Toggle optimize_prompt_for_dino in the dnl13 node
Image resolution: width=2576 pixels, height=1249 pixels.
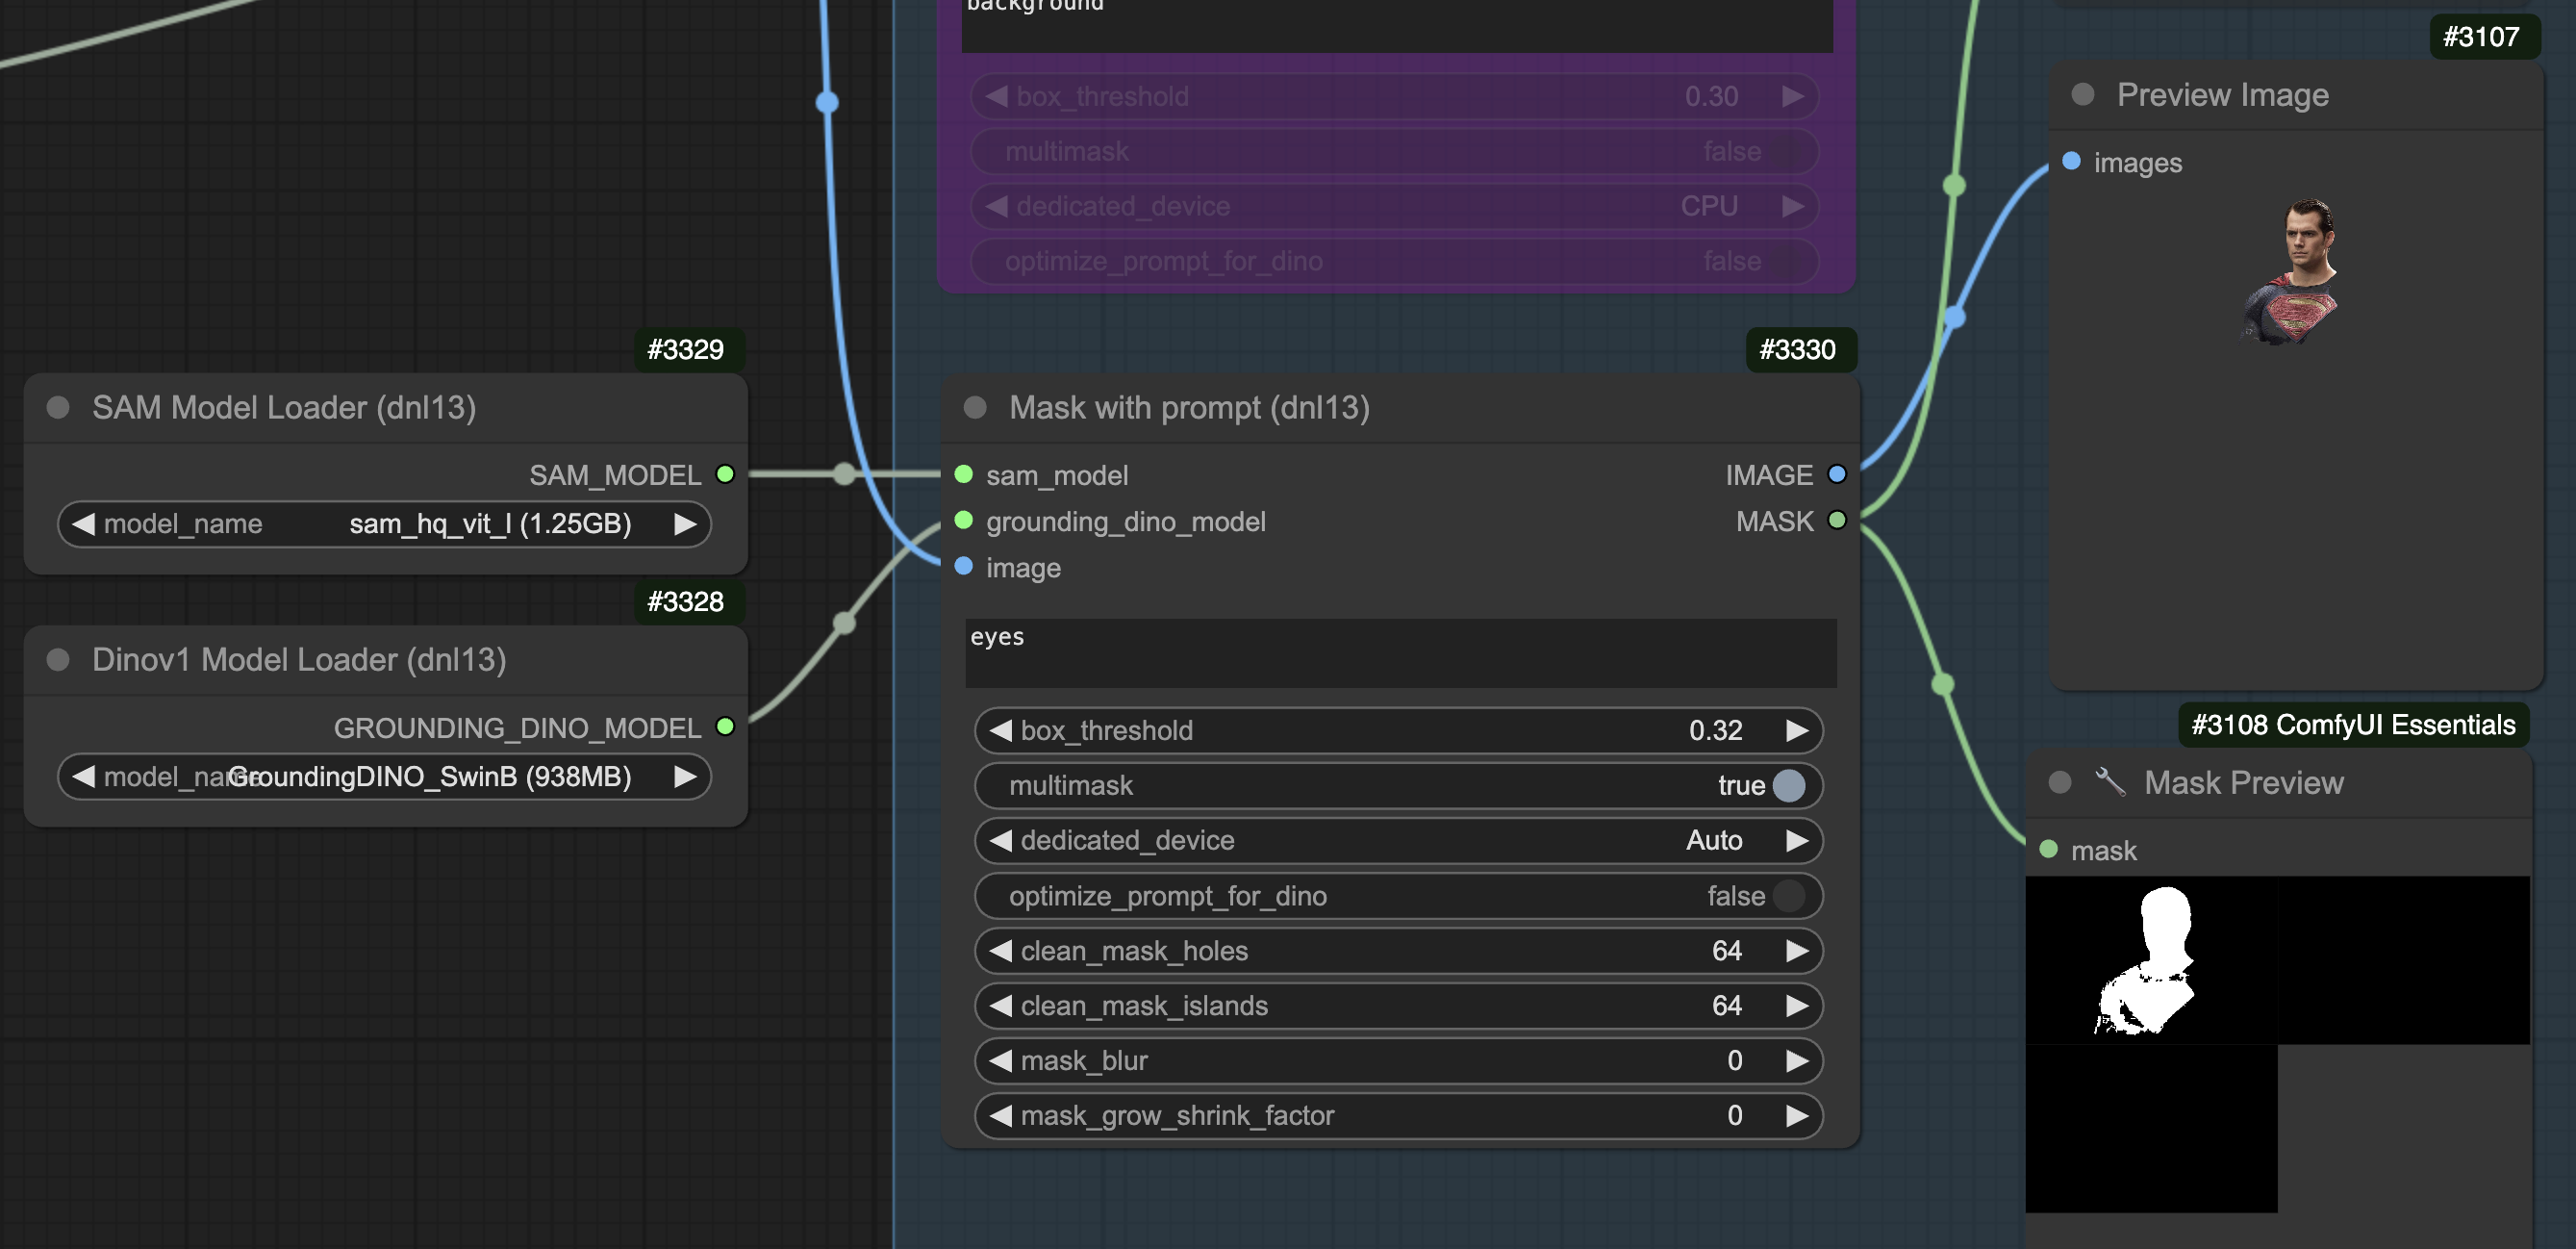1788,896
